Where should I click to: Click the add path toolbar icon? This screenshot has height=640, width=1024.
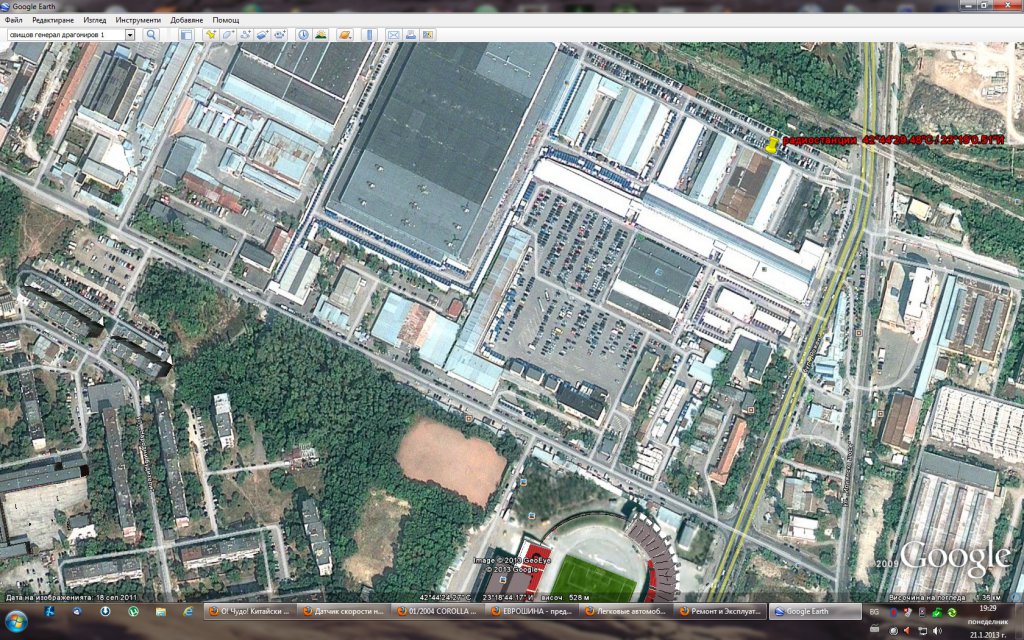pyautogui.click(x=245, y=35)
